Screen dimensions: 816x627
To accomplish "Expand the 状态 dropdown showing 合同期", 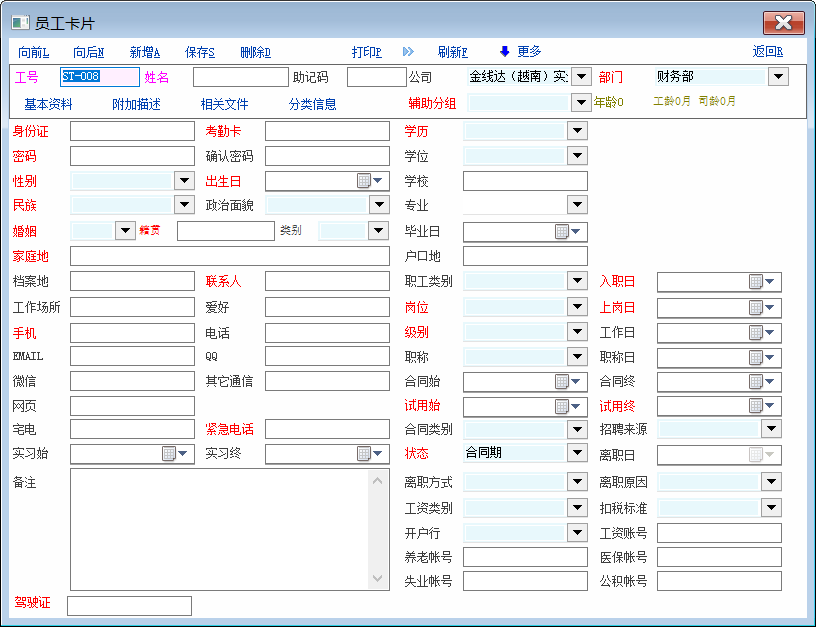I will [x=577, y=453].
